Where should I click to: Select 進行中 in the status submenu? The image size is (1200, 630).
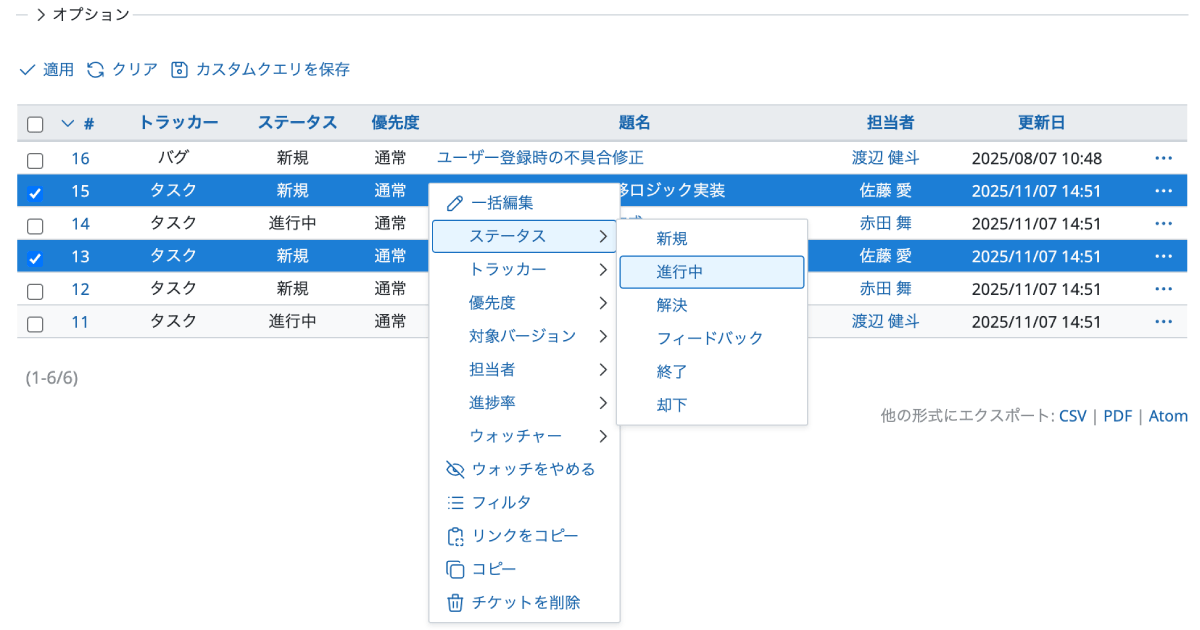(711, 272)
